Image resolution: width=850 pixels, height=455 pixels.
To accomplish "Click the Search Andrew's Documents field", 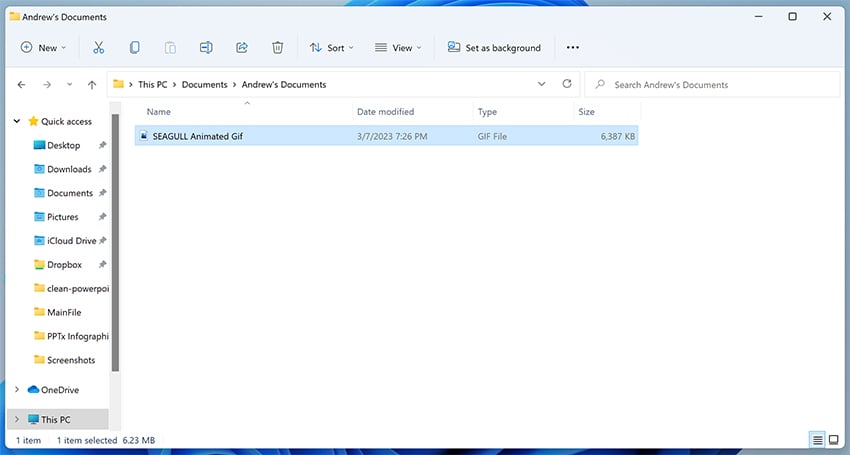I will click(710, 85).
